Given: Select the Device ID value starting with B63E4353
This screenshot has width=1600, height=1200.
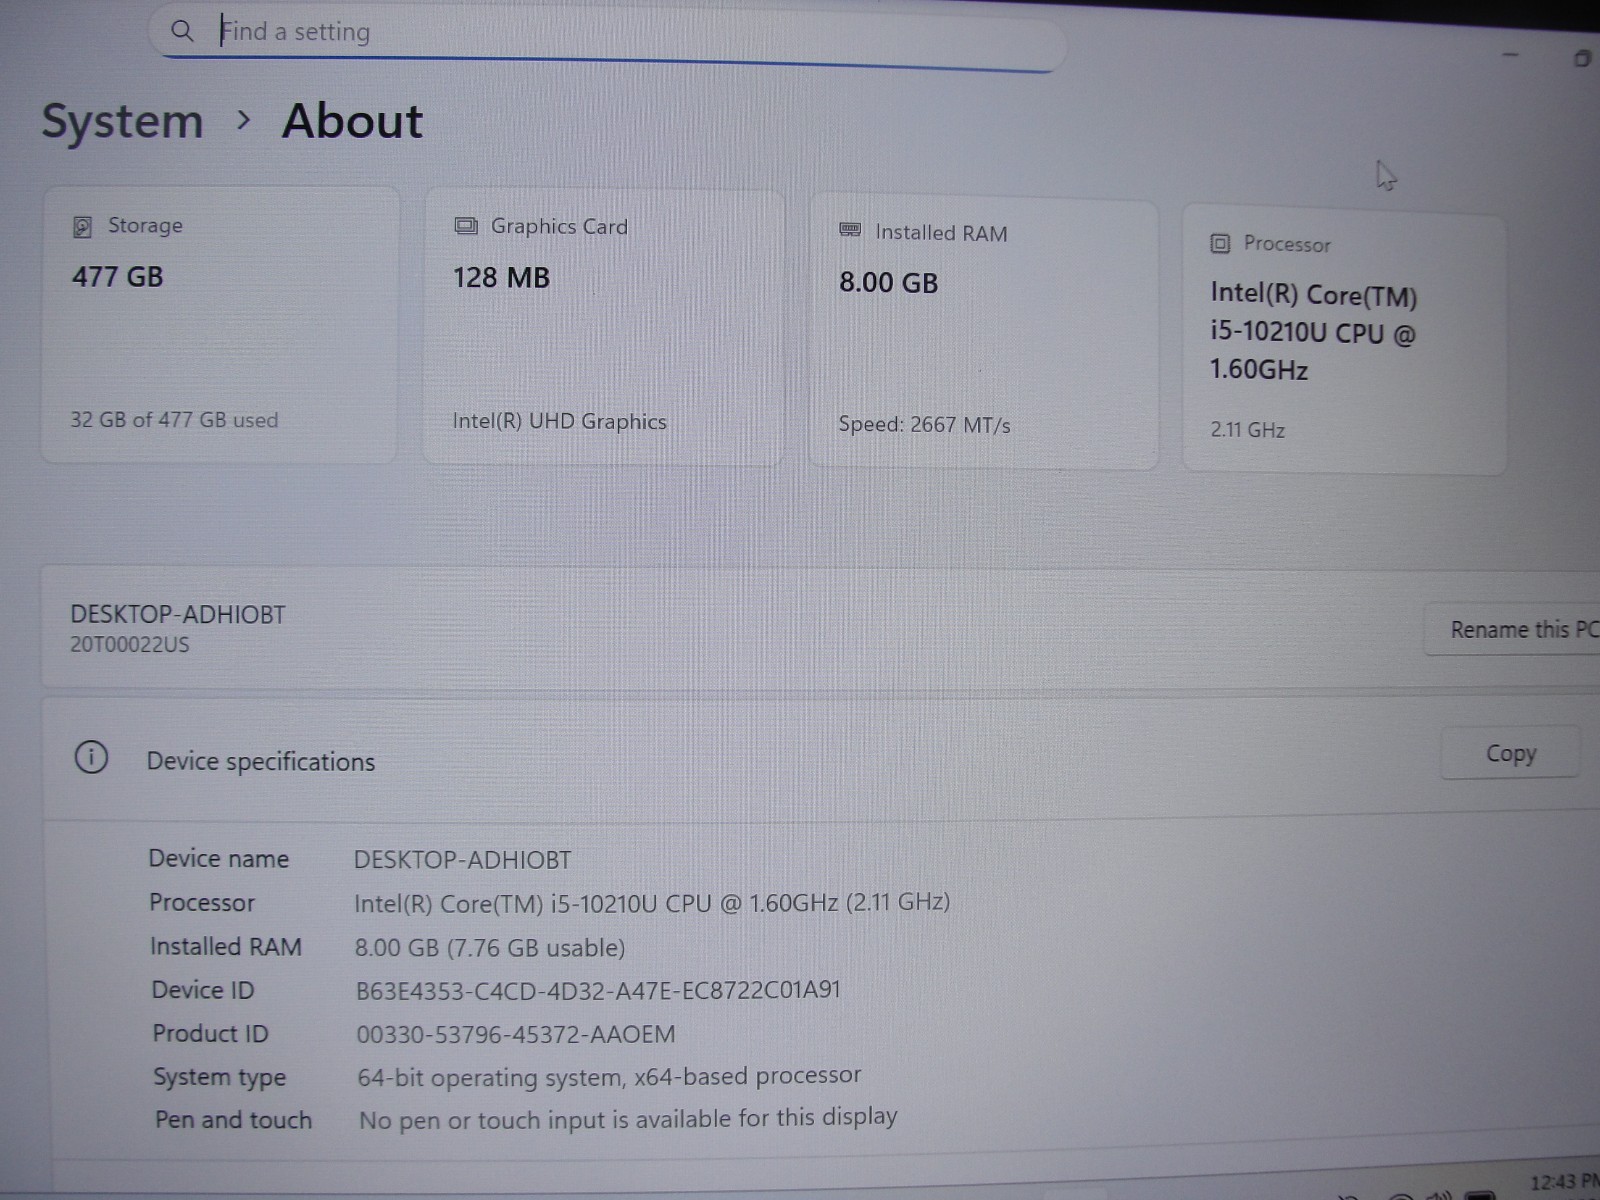Looking at the screenshot, I should coord(598,990).
